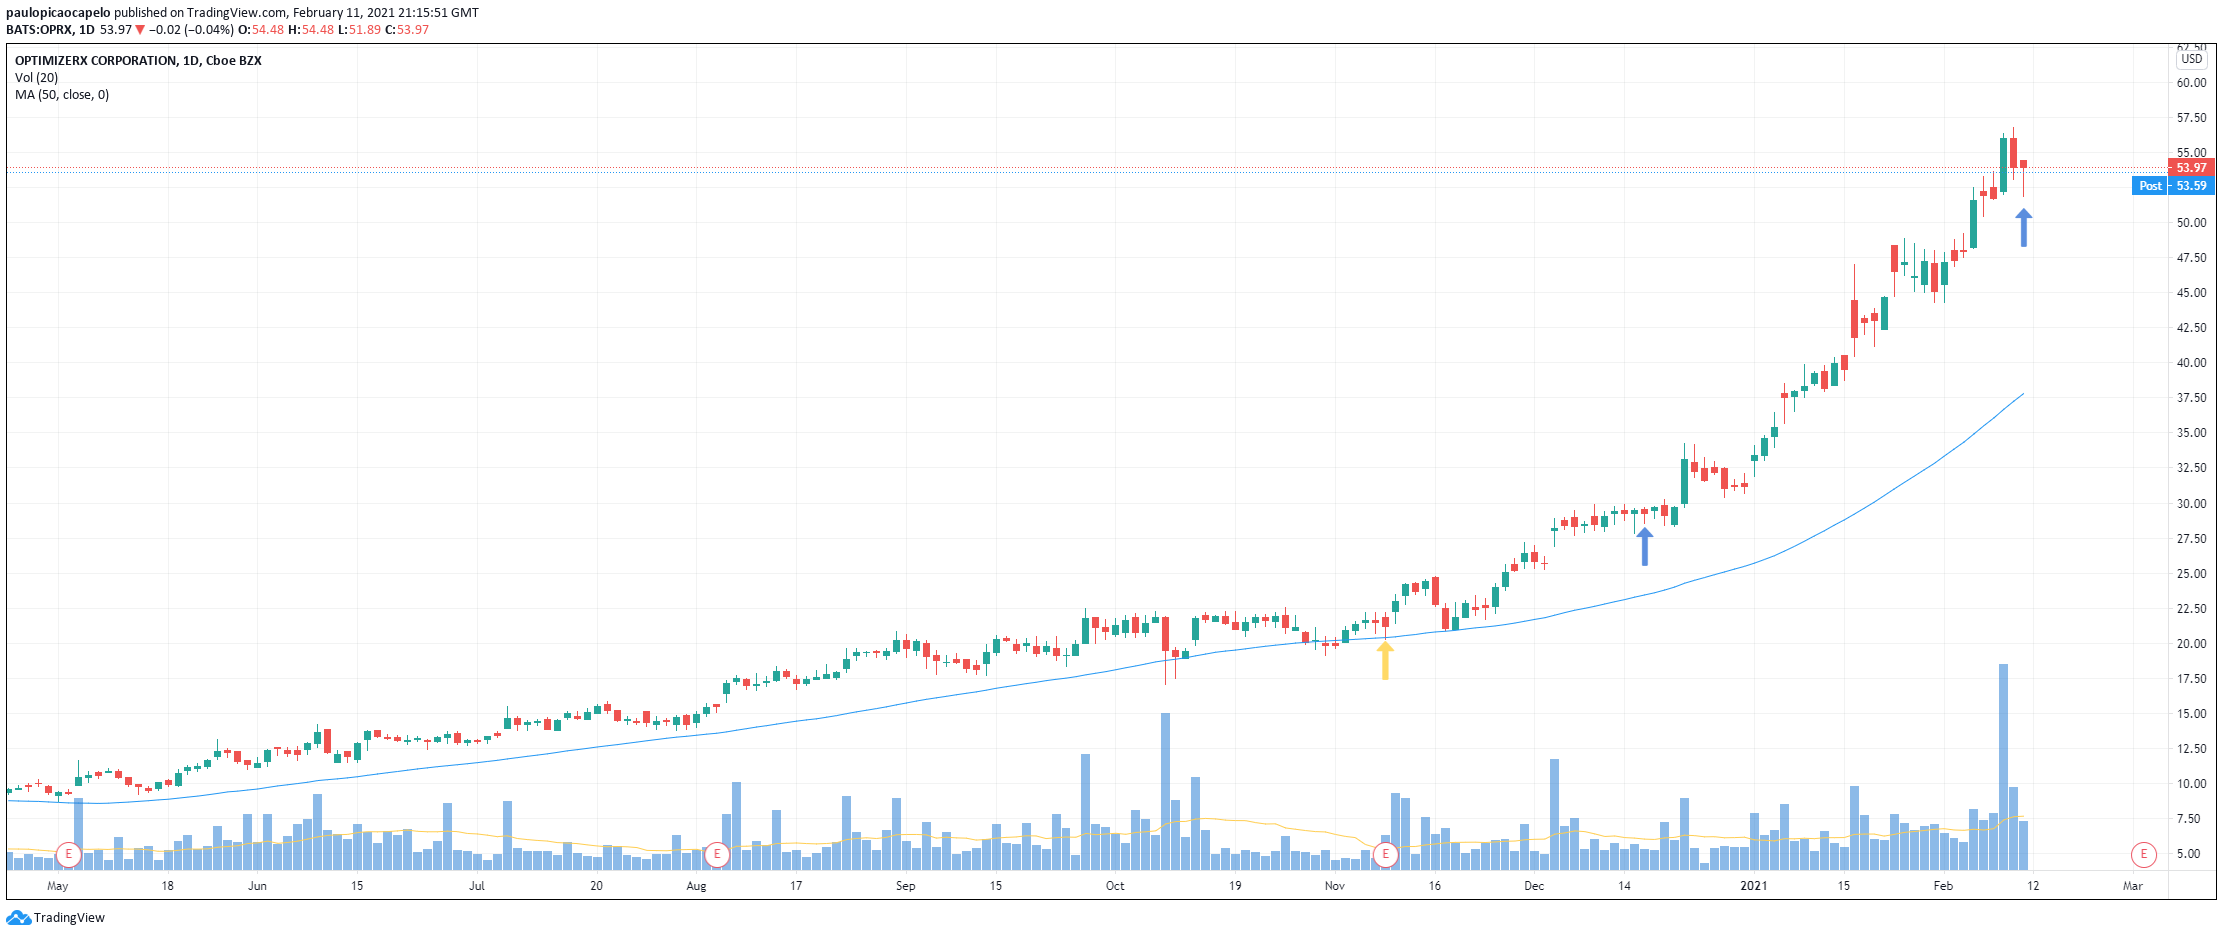Click the Mar label on time axis

click(2133, 886)
